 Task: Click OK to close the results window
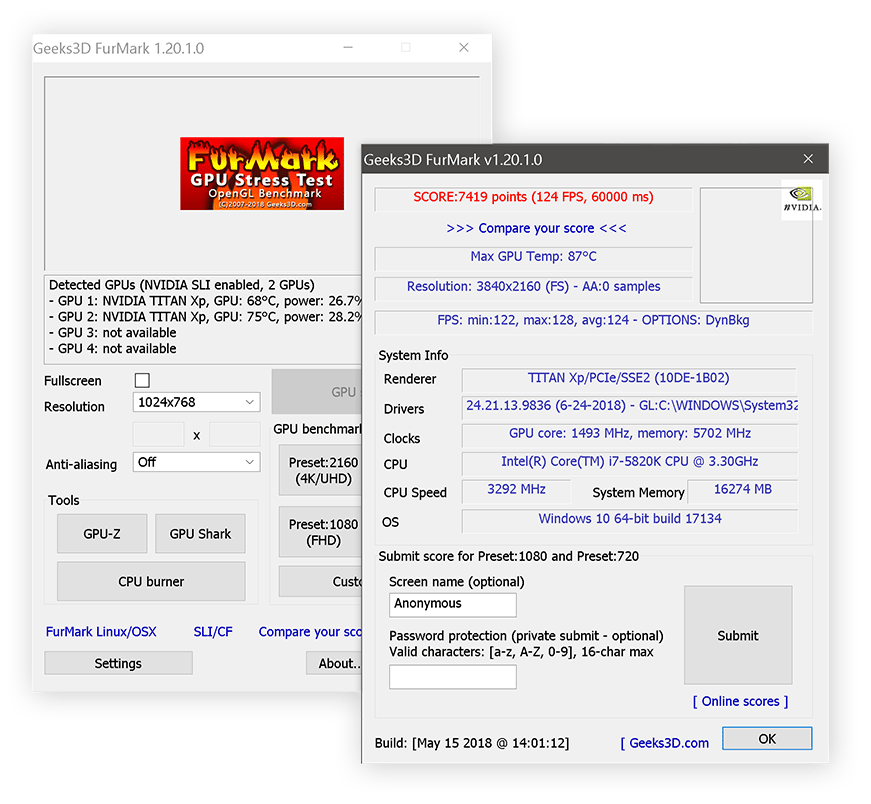click(768, 738)
